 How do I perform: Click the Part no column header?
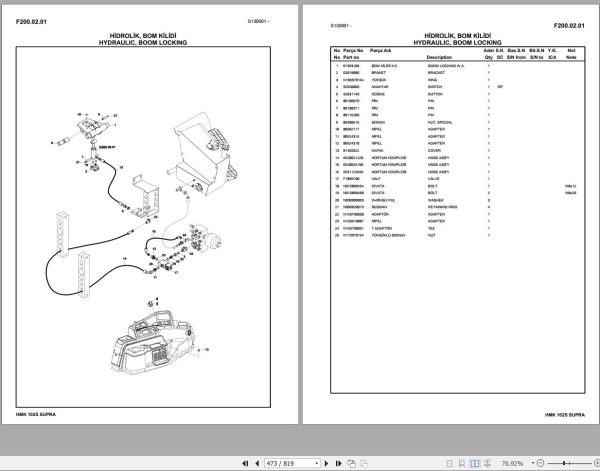coord(351,57)
